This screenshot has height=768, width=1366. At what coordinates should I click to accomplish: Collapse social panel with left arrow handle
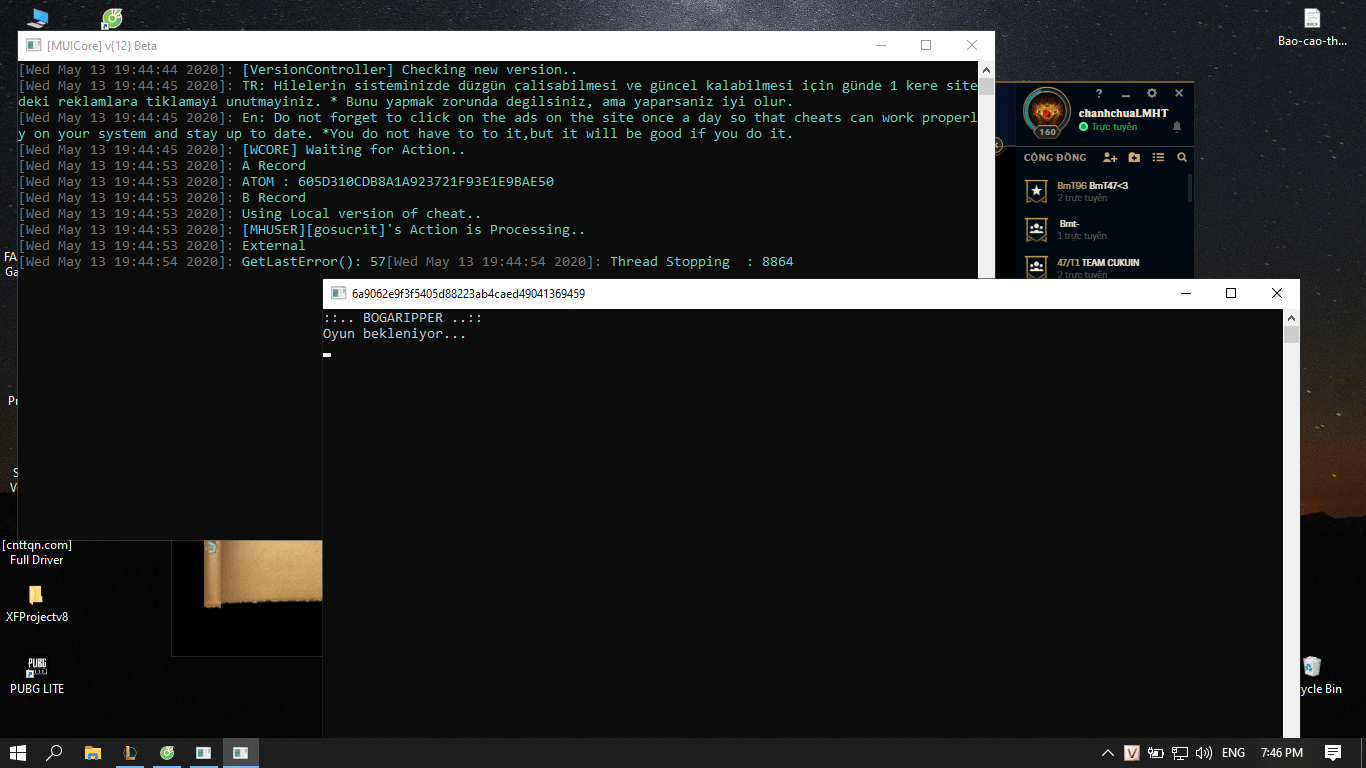(998, 145)
